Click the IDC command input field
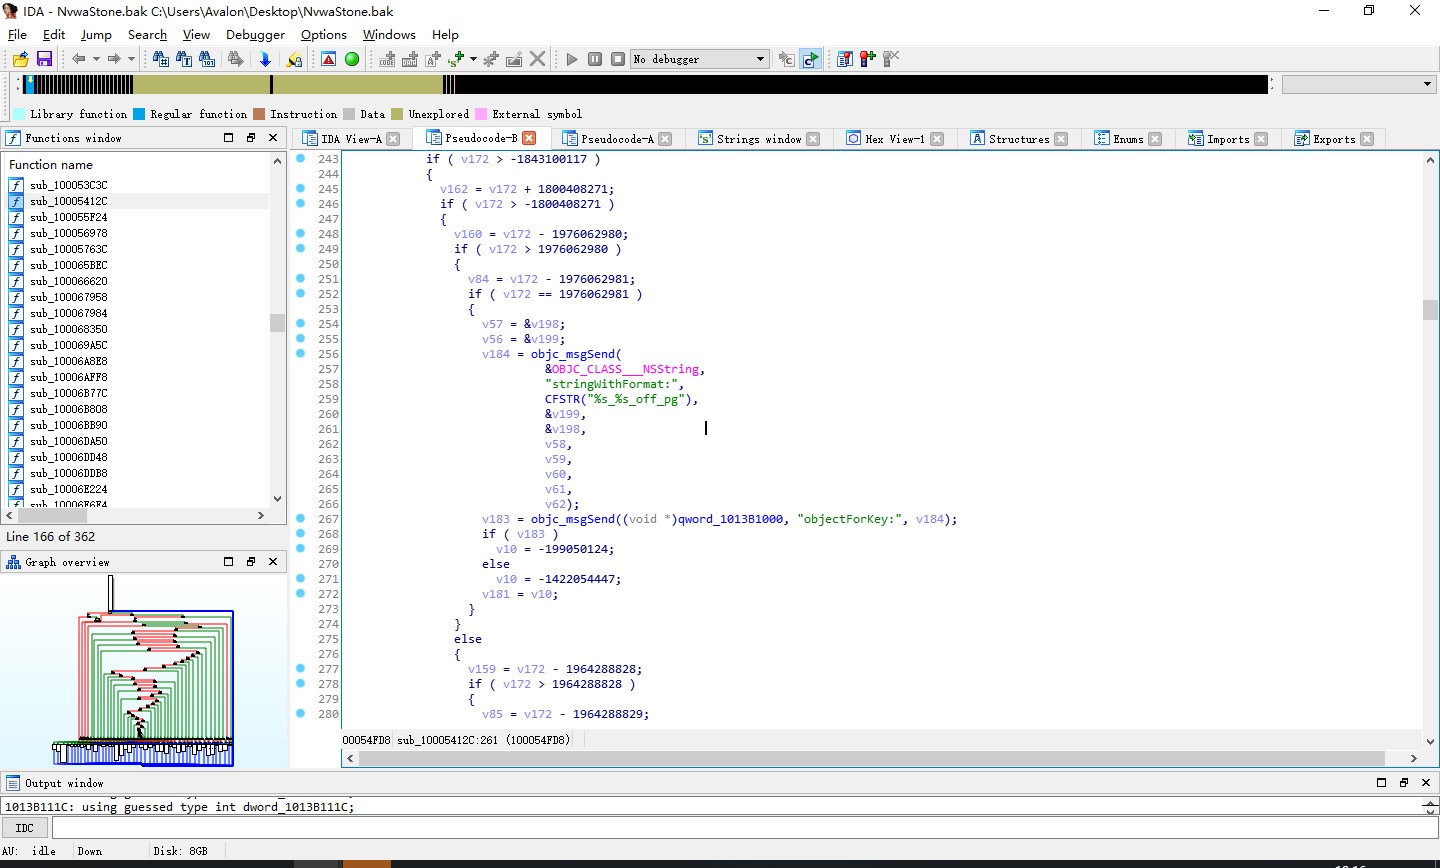1440x868 pixels. pyautogui.click(x=740, y=828)
